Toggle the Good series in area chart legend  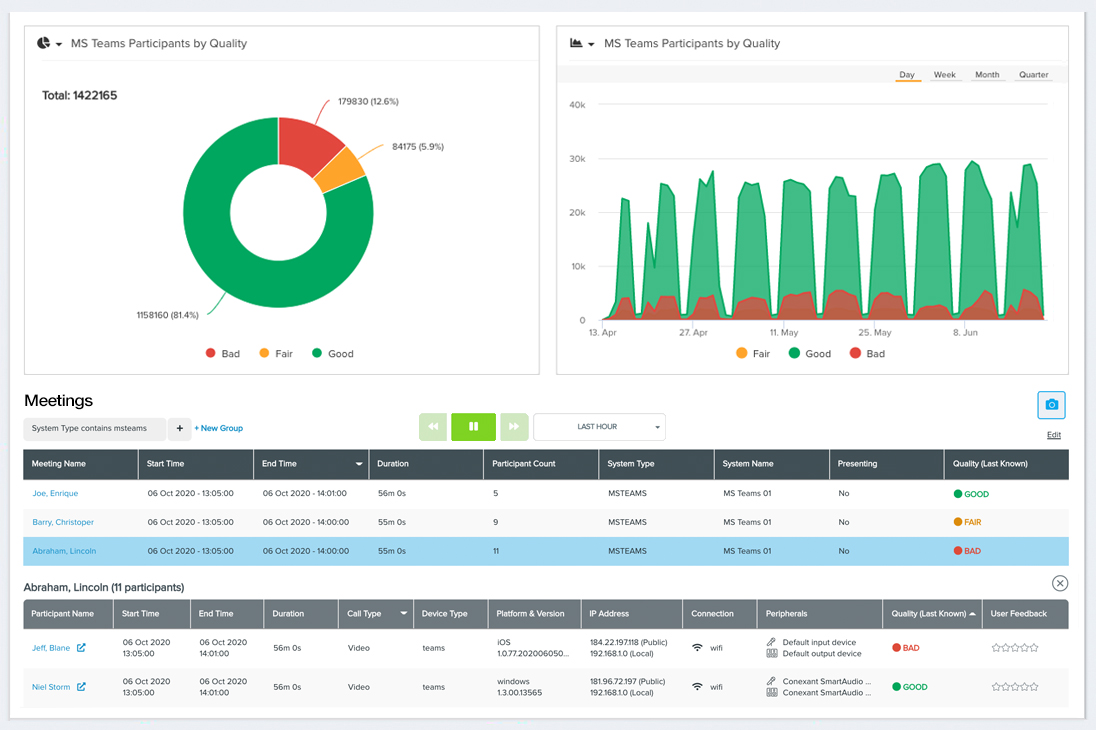coord(809,354)
